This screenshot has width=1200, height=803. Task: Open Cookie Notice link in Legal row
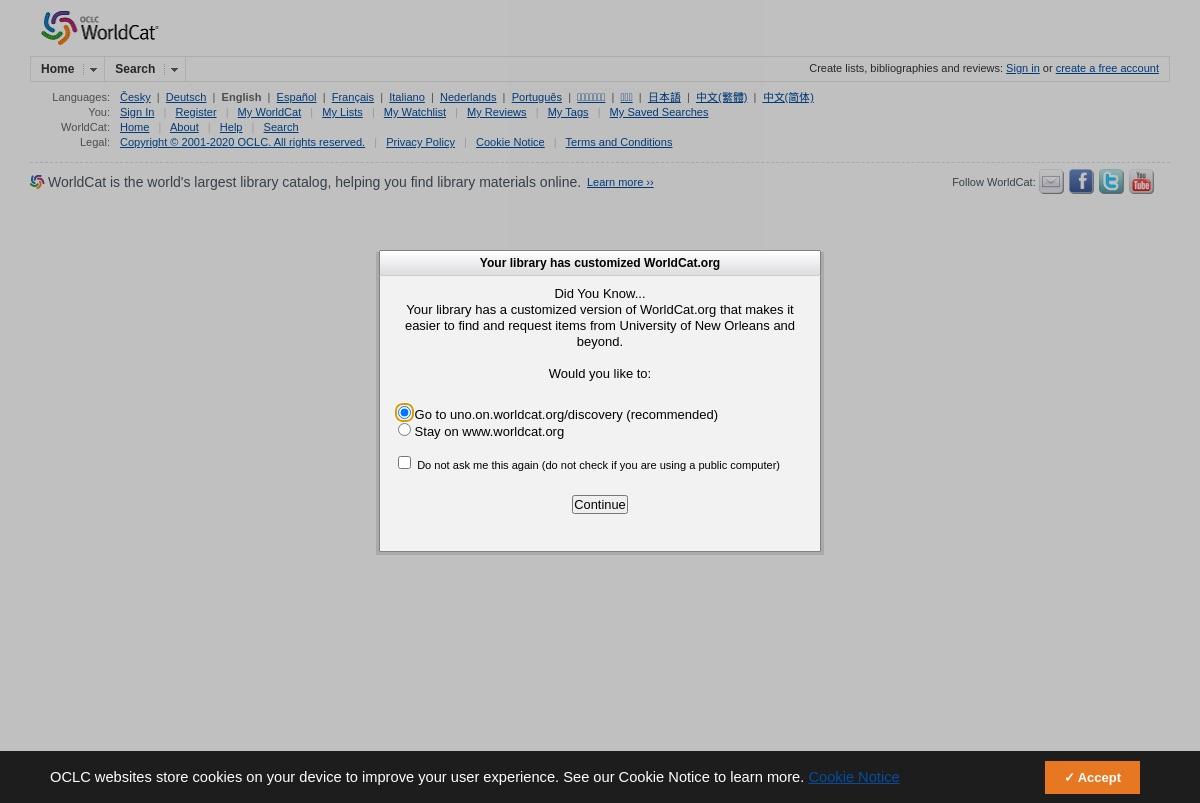510,142
